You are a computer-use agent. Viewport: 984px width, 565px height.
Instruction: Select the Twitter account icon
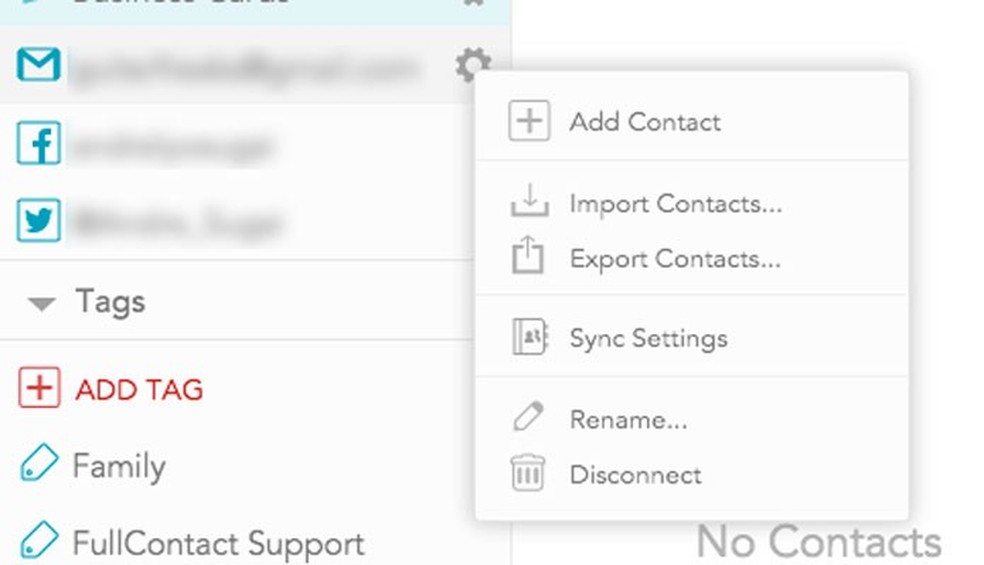tap(39, 221)
